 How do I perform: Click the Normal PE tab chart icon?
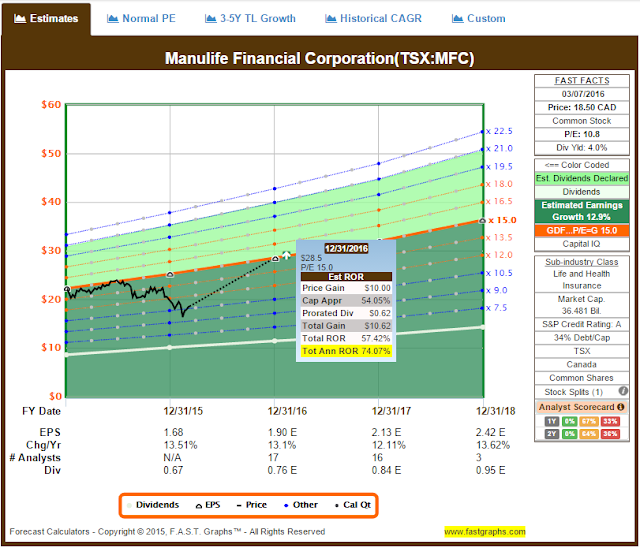112,19
